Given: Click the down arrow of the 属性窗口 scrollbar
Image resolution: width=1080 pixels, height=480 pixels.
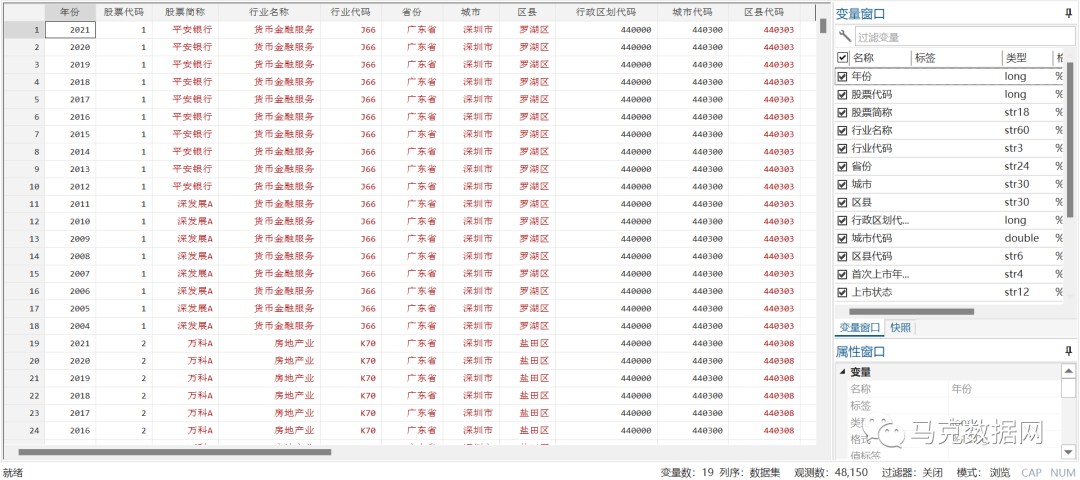Looking at the screenshot, I should 1068,452.
